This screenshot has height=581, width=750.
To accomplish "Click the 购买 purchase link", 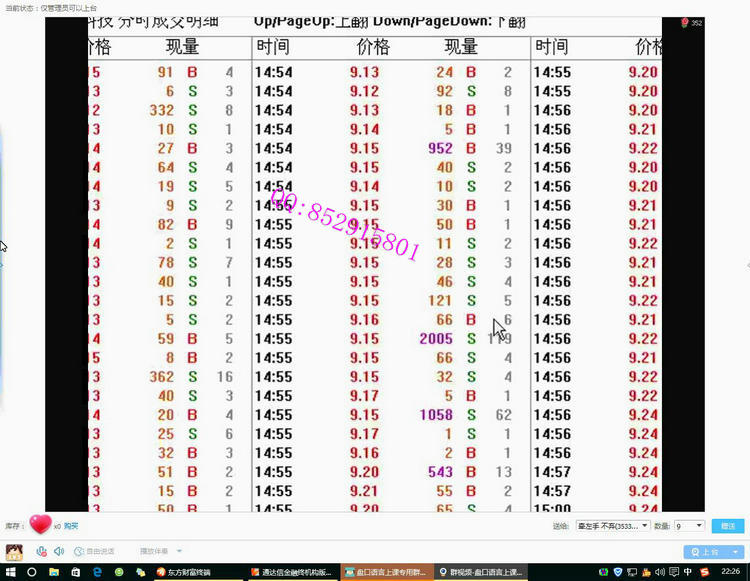I will click(x=72, y=526).
